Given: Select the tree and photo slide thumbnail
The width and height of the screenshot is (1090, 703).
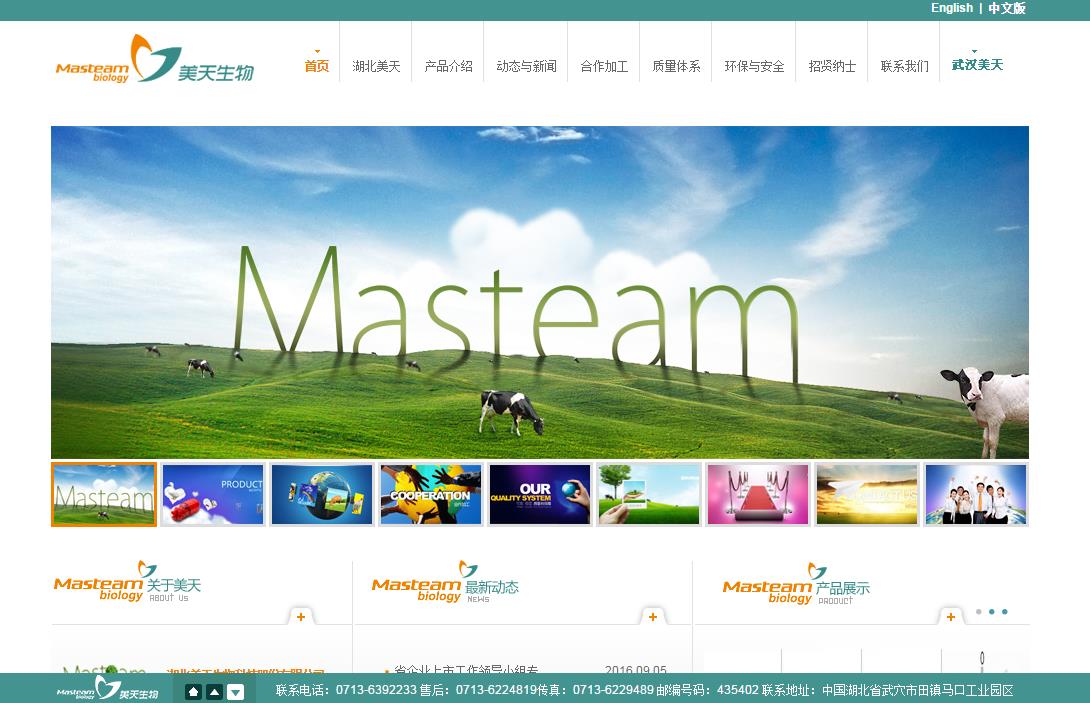Looking at the screenshot, I should coord(649,494).
